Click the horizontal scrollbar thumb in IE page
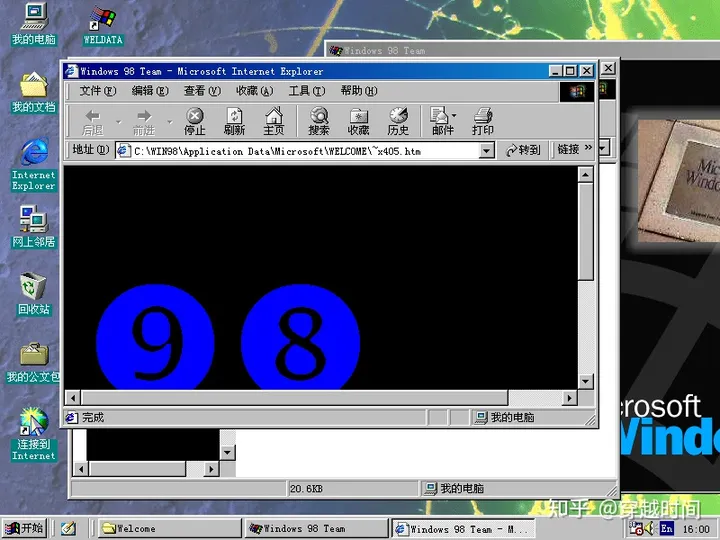Viewport: 720px width, 540px height. click(x=294, y=398)
